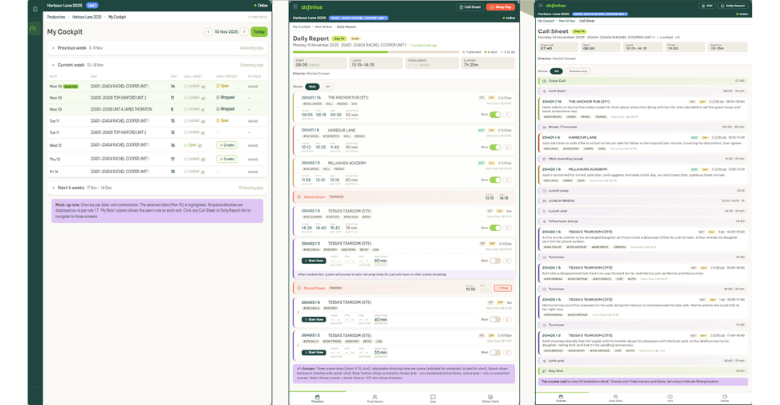Toggle Shot switch for Millhaven Academy scene
780x405 pixels.
[495, 180]
